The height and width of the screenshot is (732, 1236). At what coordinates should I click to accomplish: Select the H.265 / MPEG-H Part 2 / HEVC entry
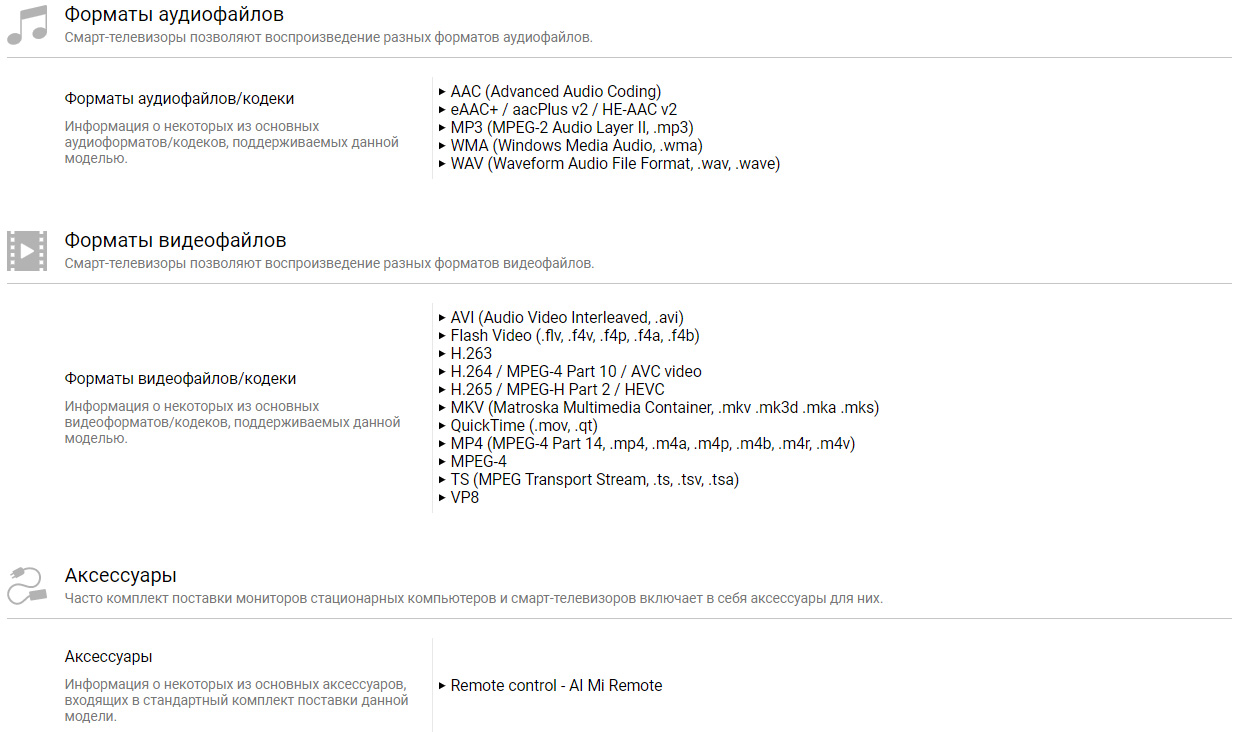click(x=557, y=390)
